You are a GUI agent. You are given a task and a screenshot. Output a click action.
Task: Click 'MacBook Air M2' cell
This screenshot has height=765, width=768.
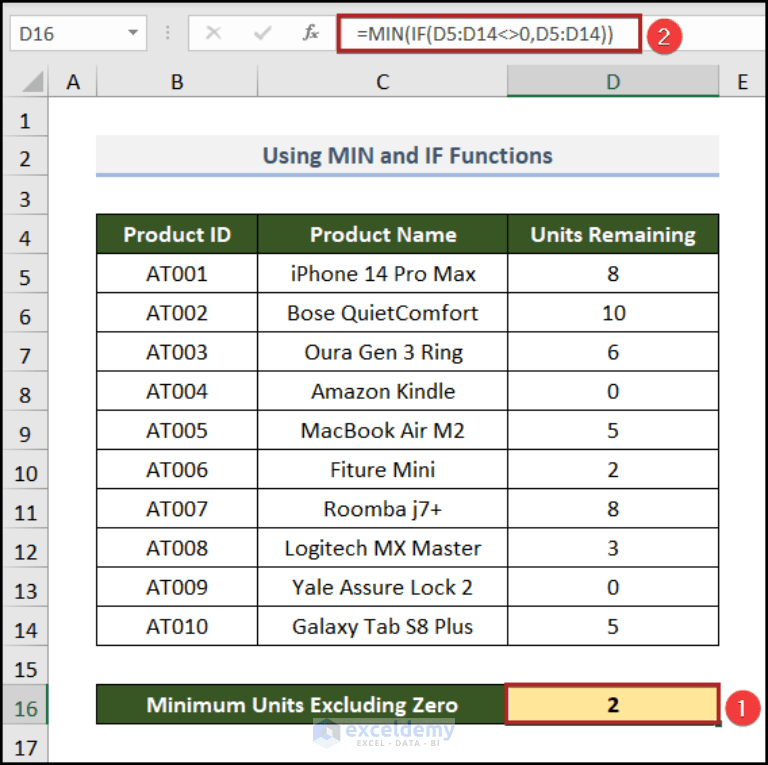click(383, 430)
